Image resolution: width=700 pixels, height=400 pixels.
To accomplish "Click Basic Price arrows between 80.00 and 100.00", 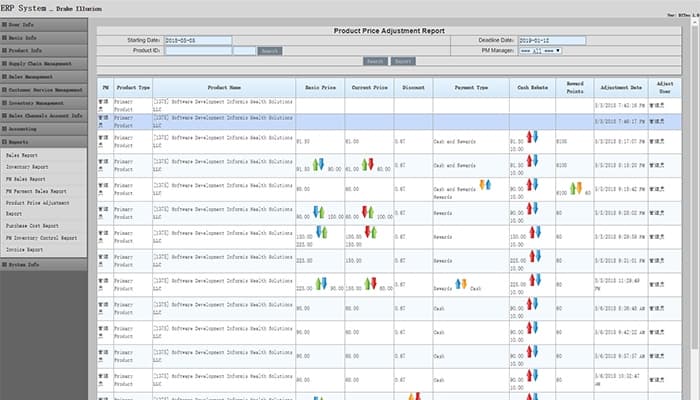I will pos(319,212).
